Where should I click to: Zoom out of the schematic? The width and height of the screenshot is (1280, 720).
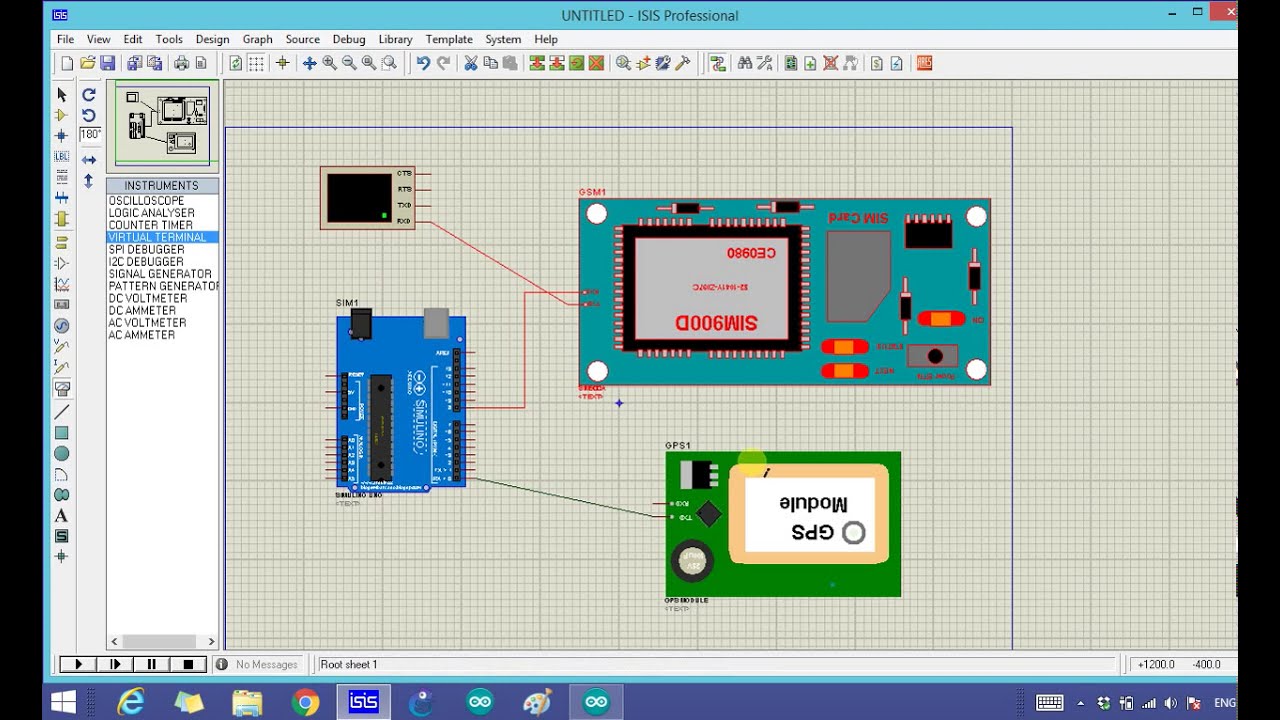click(349, 63)
